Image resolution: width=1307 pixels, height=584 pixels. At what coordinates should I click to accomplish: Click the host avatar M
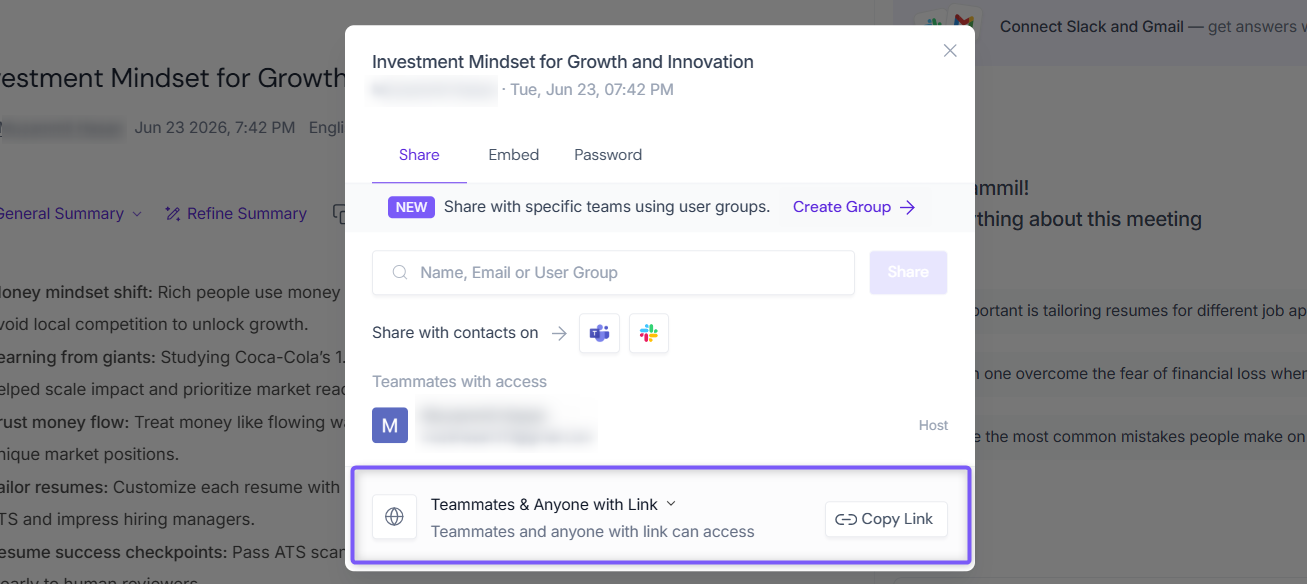[390, 425]
